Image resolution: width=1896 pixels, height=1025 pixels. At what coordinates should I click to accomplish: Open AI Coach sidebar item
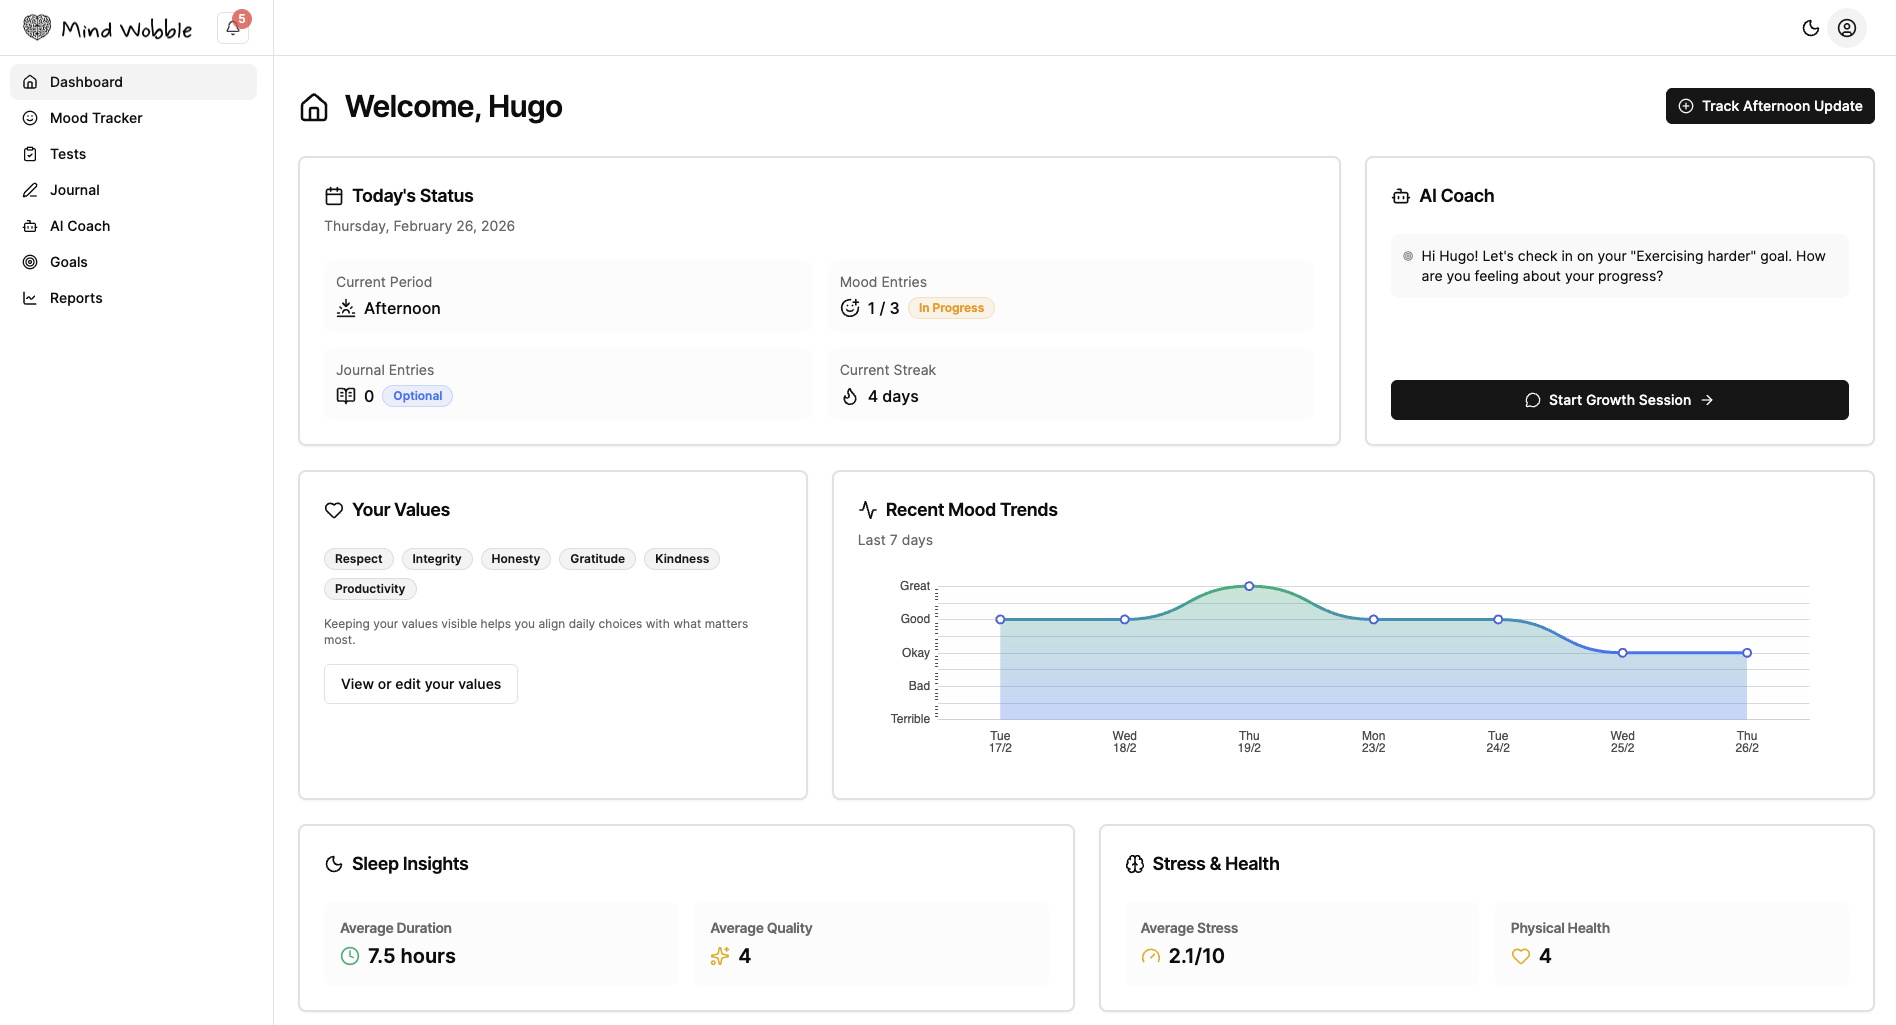pyautogui.click(x=133, y=226)
